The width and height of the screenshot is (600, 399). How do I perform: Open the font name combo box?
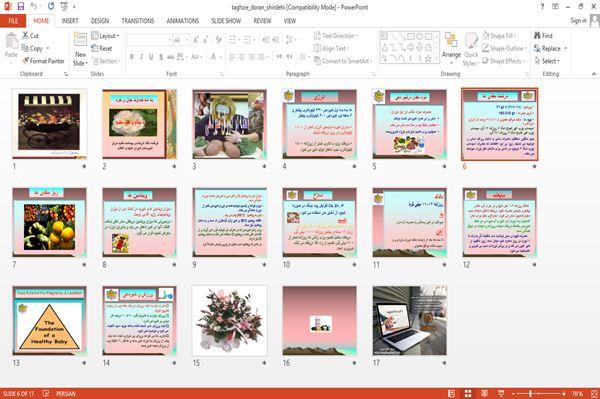(149, 40)
